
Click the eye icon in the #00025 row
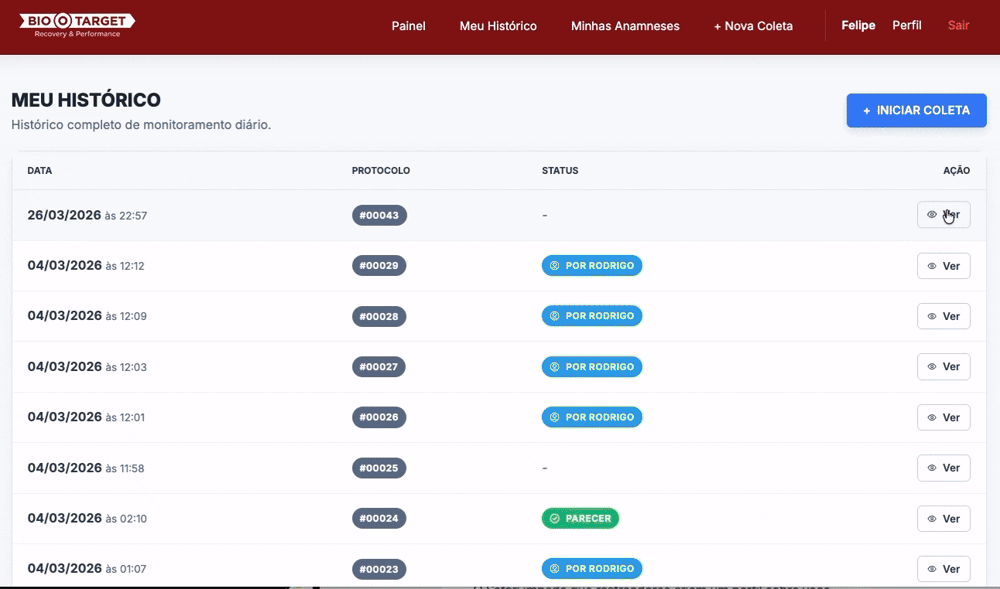pos(932,468)
